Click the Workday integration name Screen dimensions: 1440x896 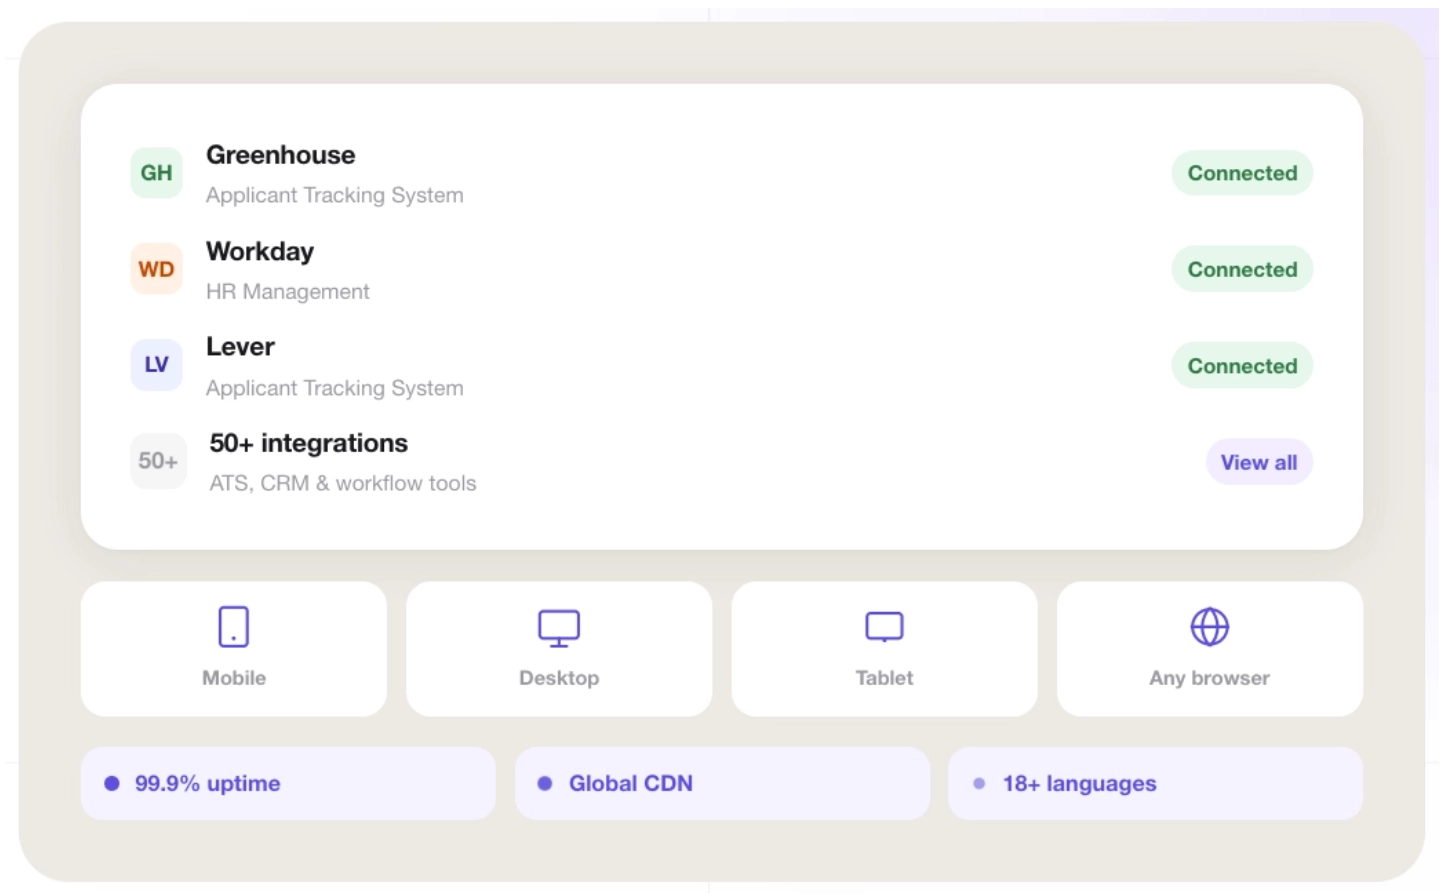[260, 251]
